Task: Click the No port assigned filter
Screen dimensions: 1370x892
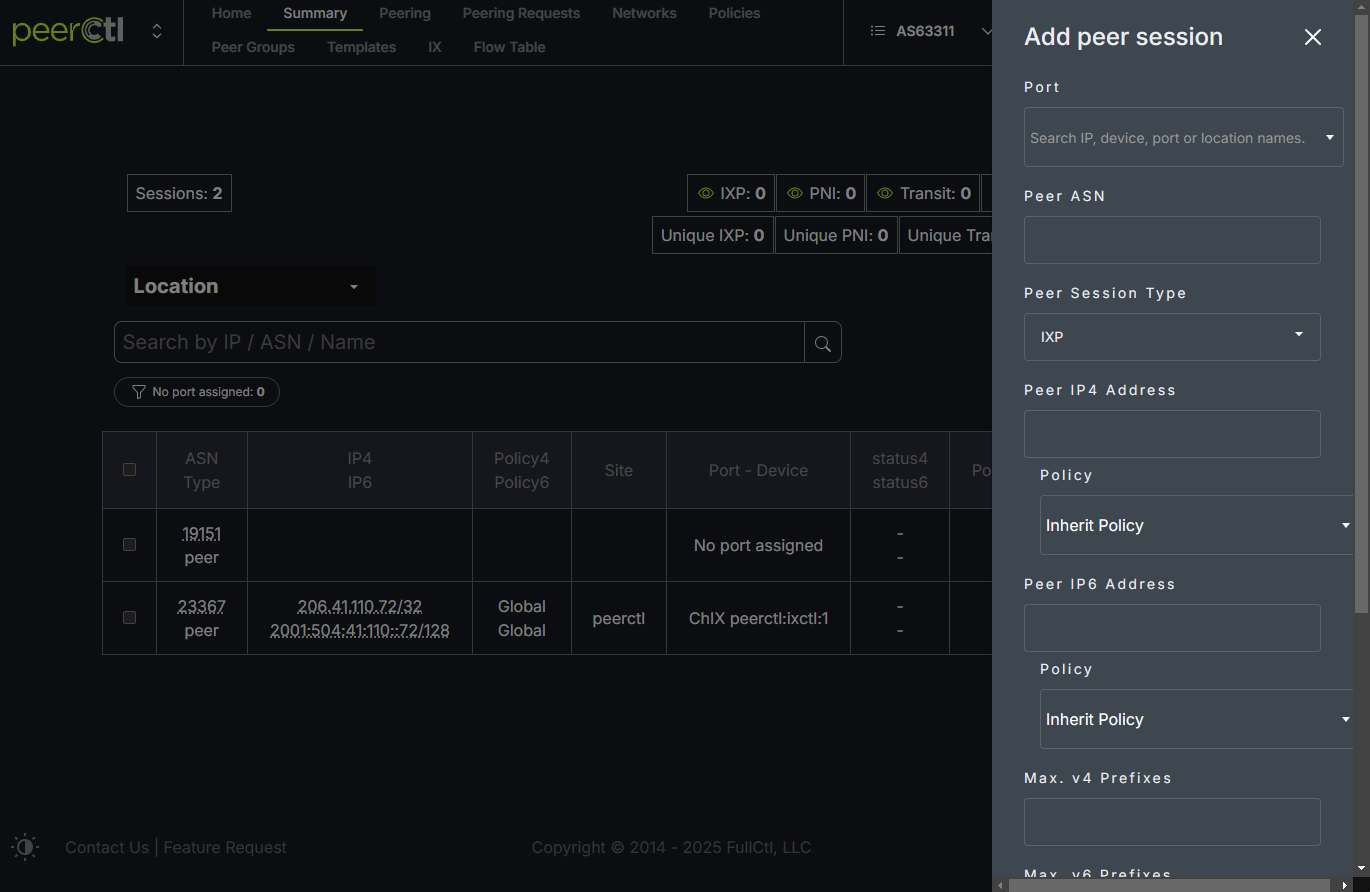Action: [197, 392]
